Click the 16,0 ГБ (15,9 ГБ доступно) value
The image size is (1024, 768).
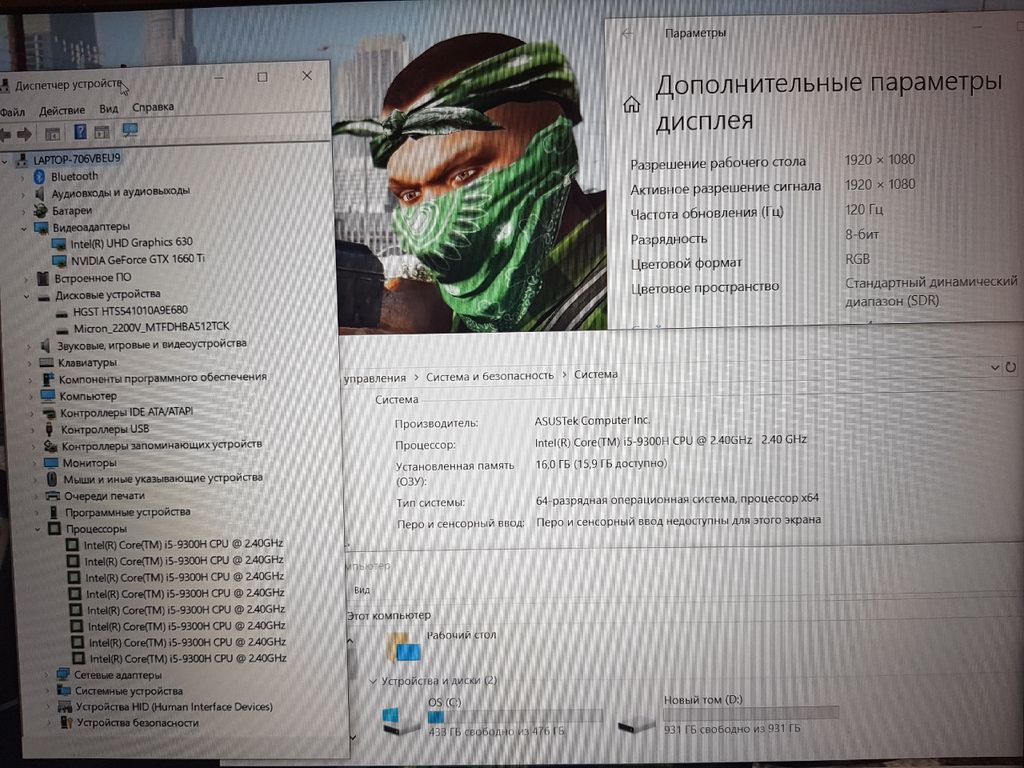601,464
